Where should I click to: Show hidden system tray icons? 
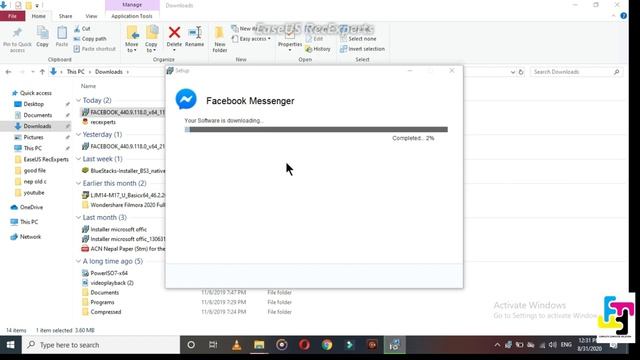pos(497,345)
